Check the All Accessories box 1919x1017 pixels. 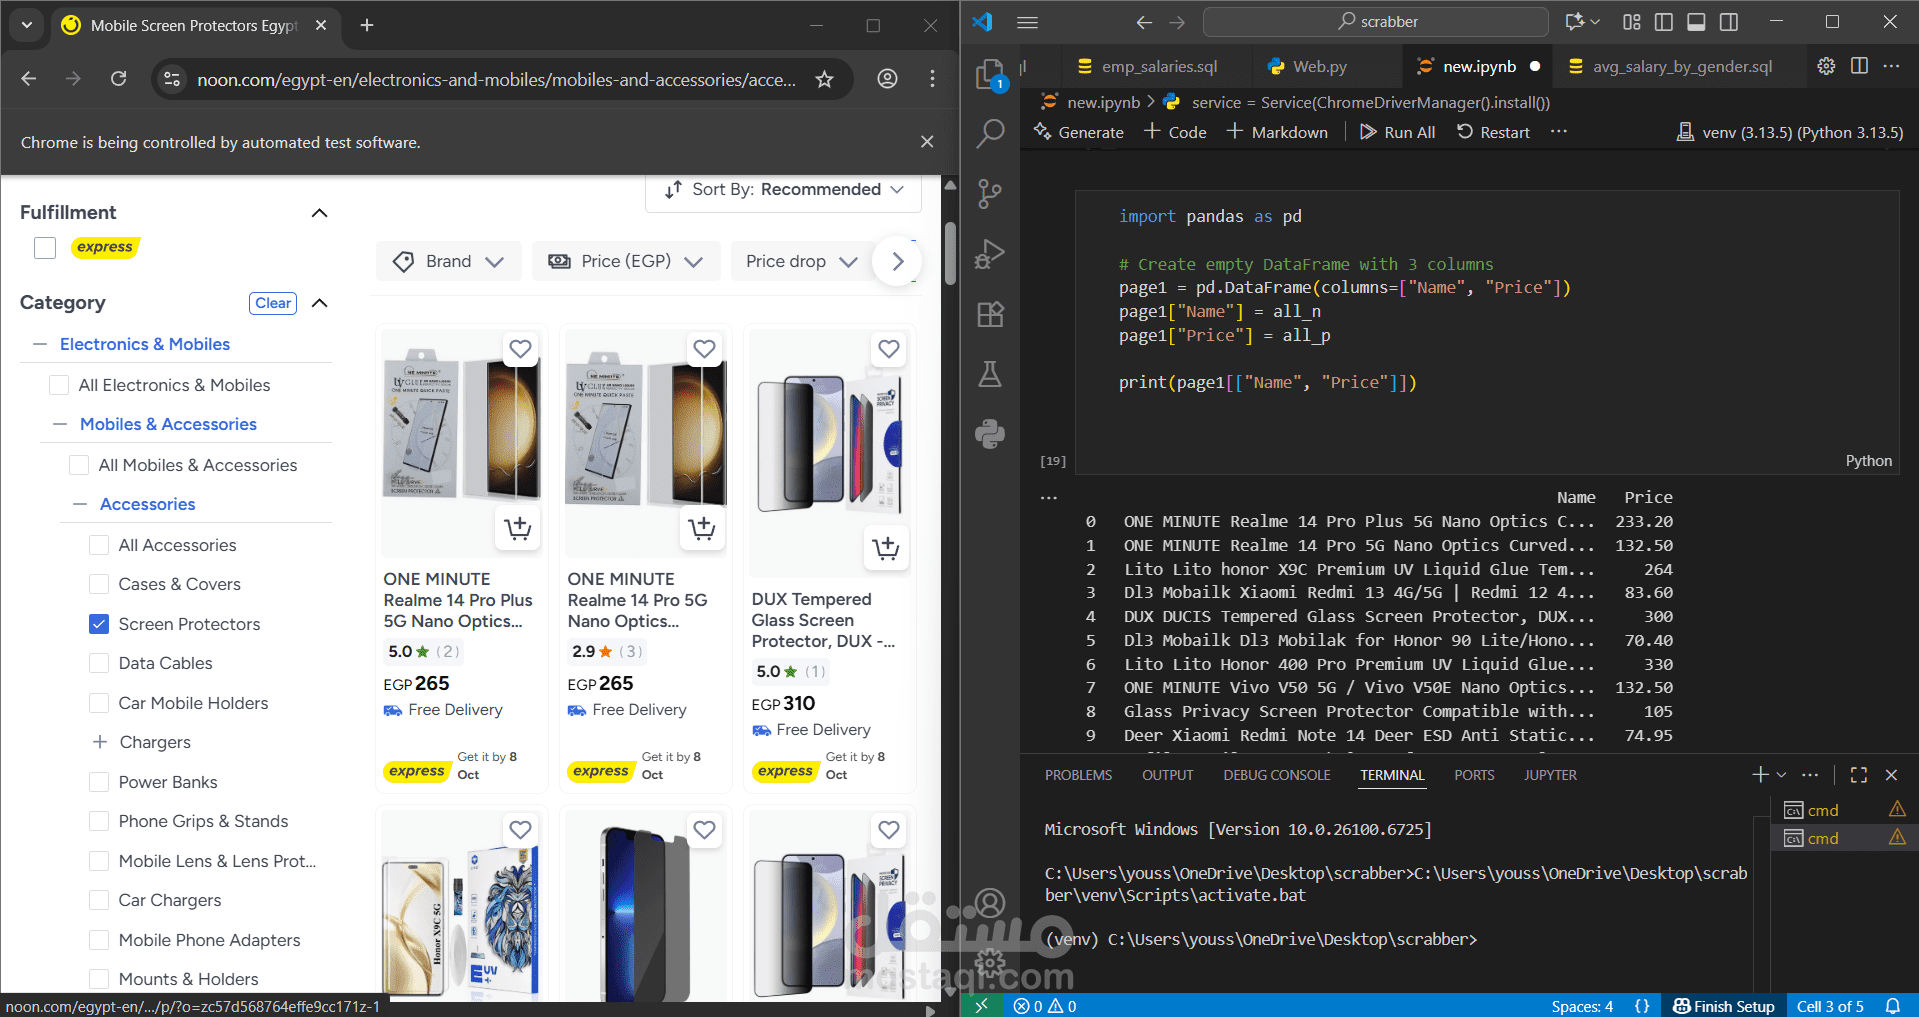(99, 545)
